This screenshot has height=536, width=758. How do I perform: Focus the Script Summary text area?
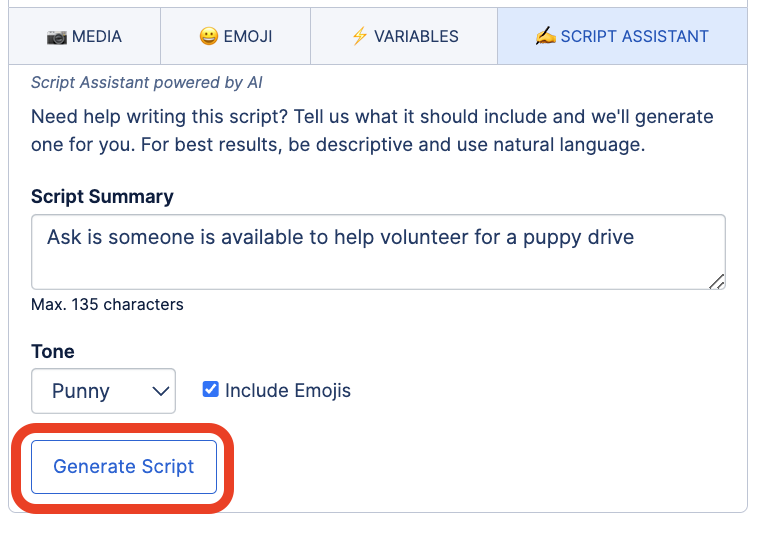coord(377,251)
